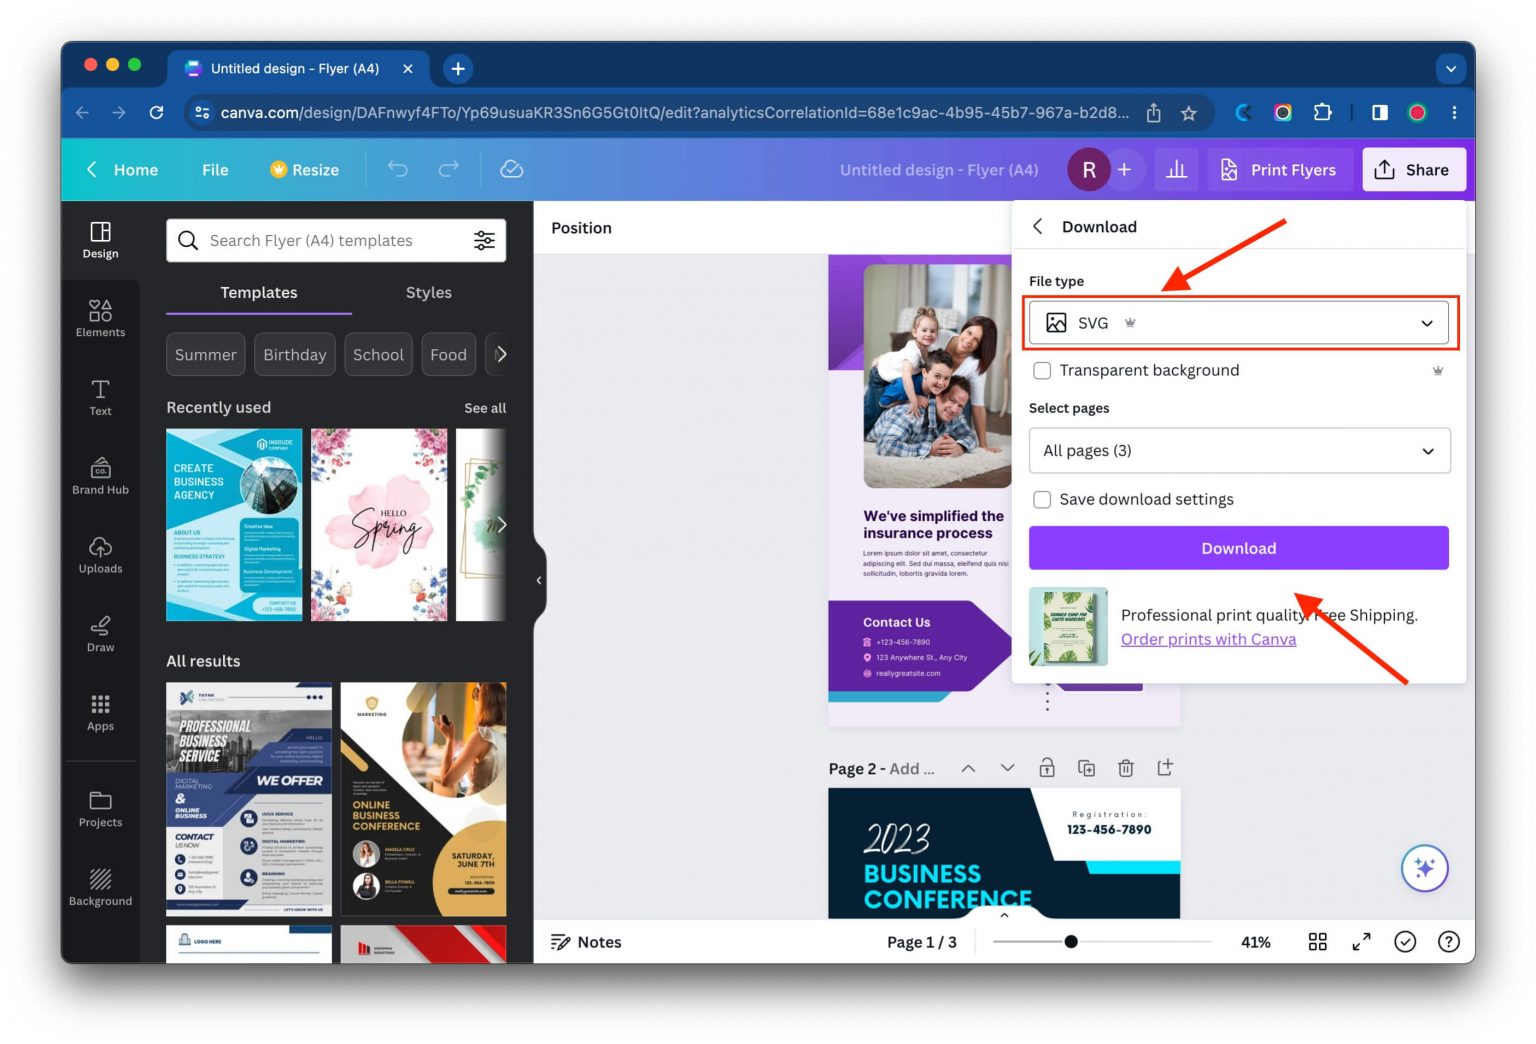Adjust the zoom slider
The height and width of the screenshot is (1044, 1536).
[1072, 941]
